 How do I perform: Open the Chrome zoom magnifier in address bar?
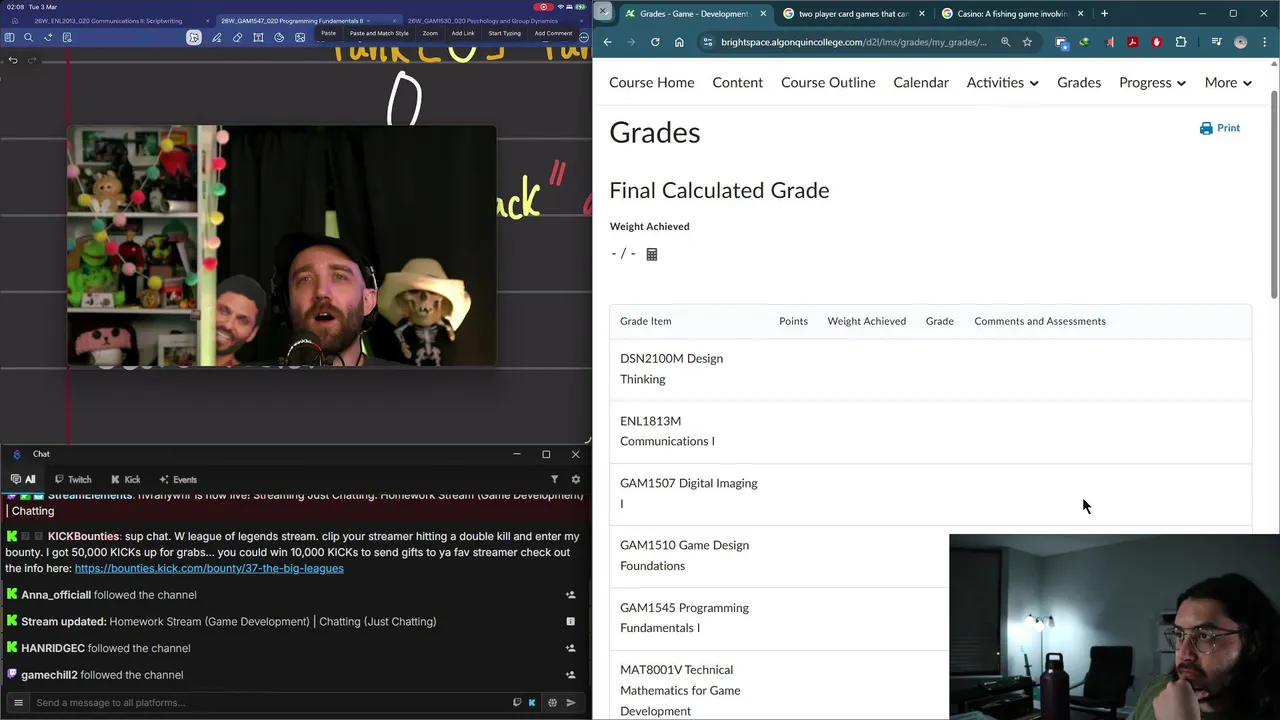(1005, 42)
